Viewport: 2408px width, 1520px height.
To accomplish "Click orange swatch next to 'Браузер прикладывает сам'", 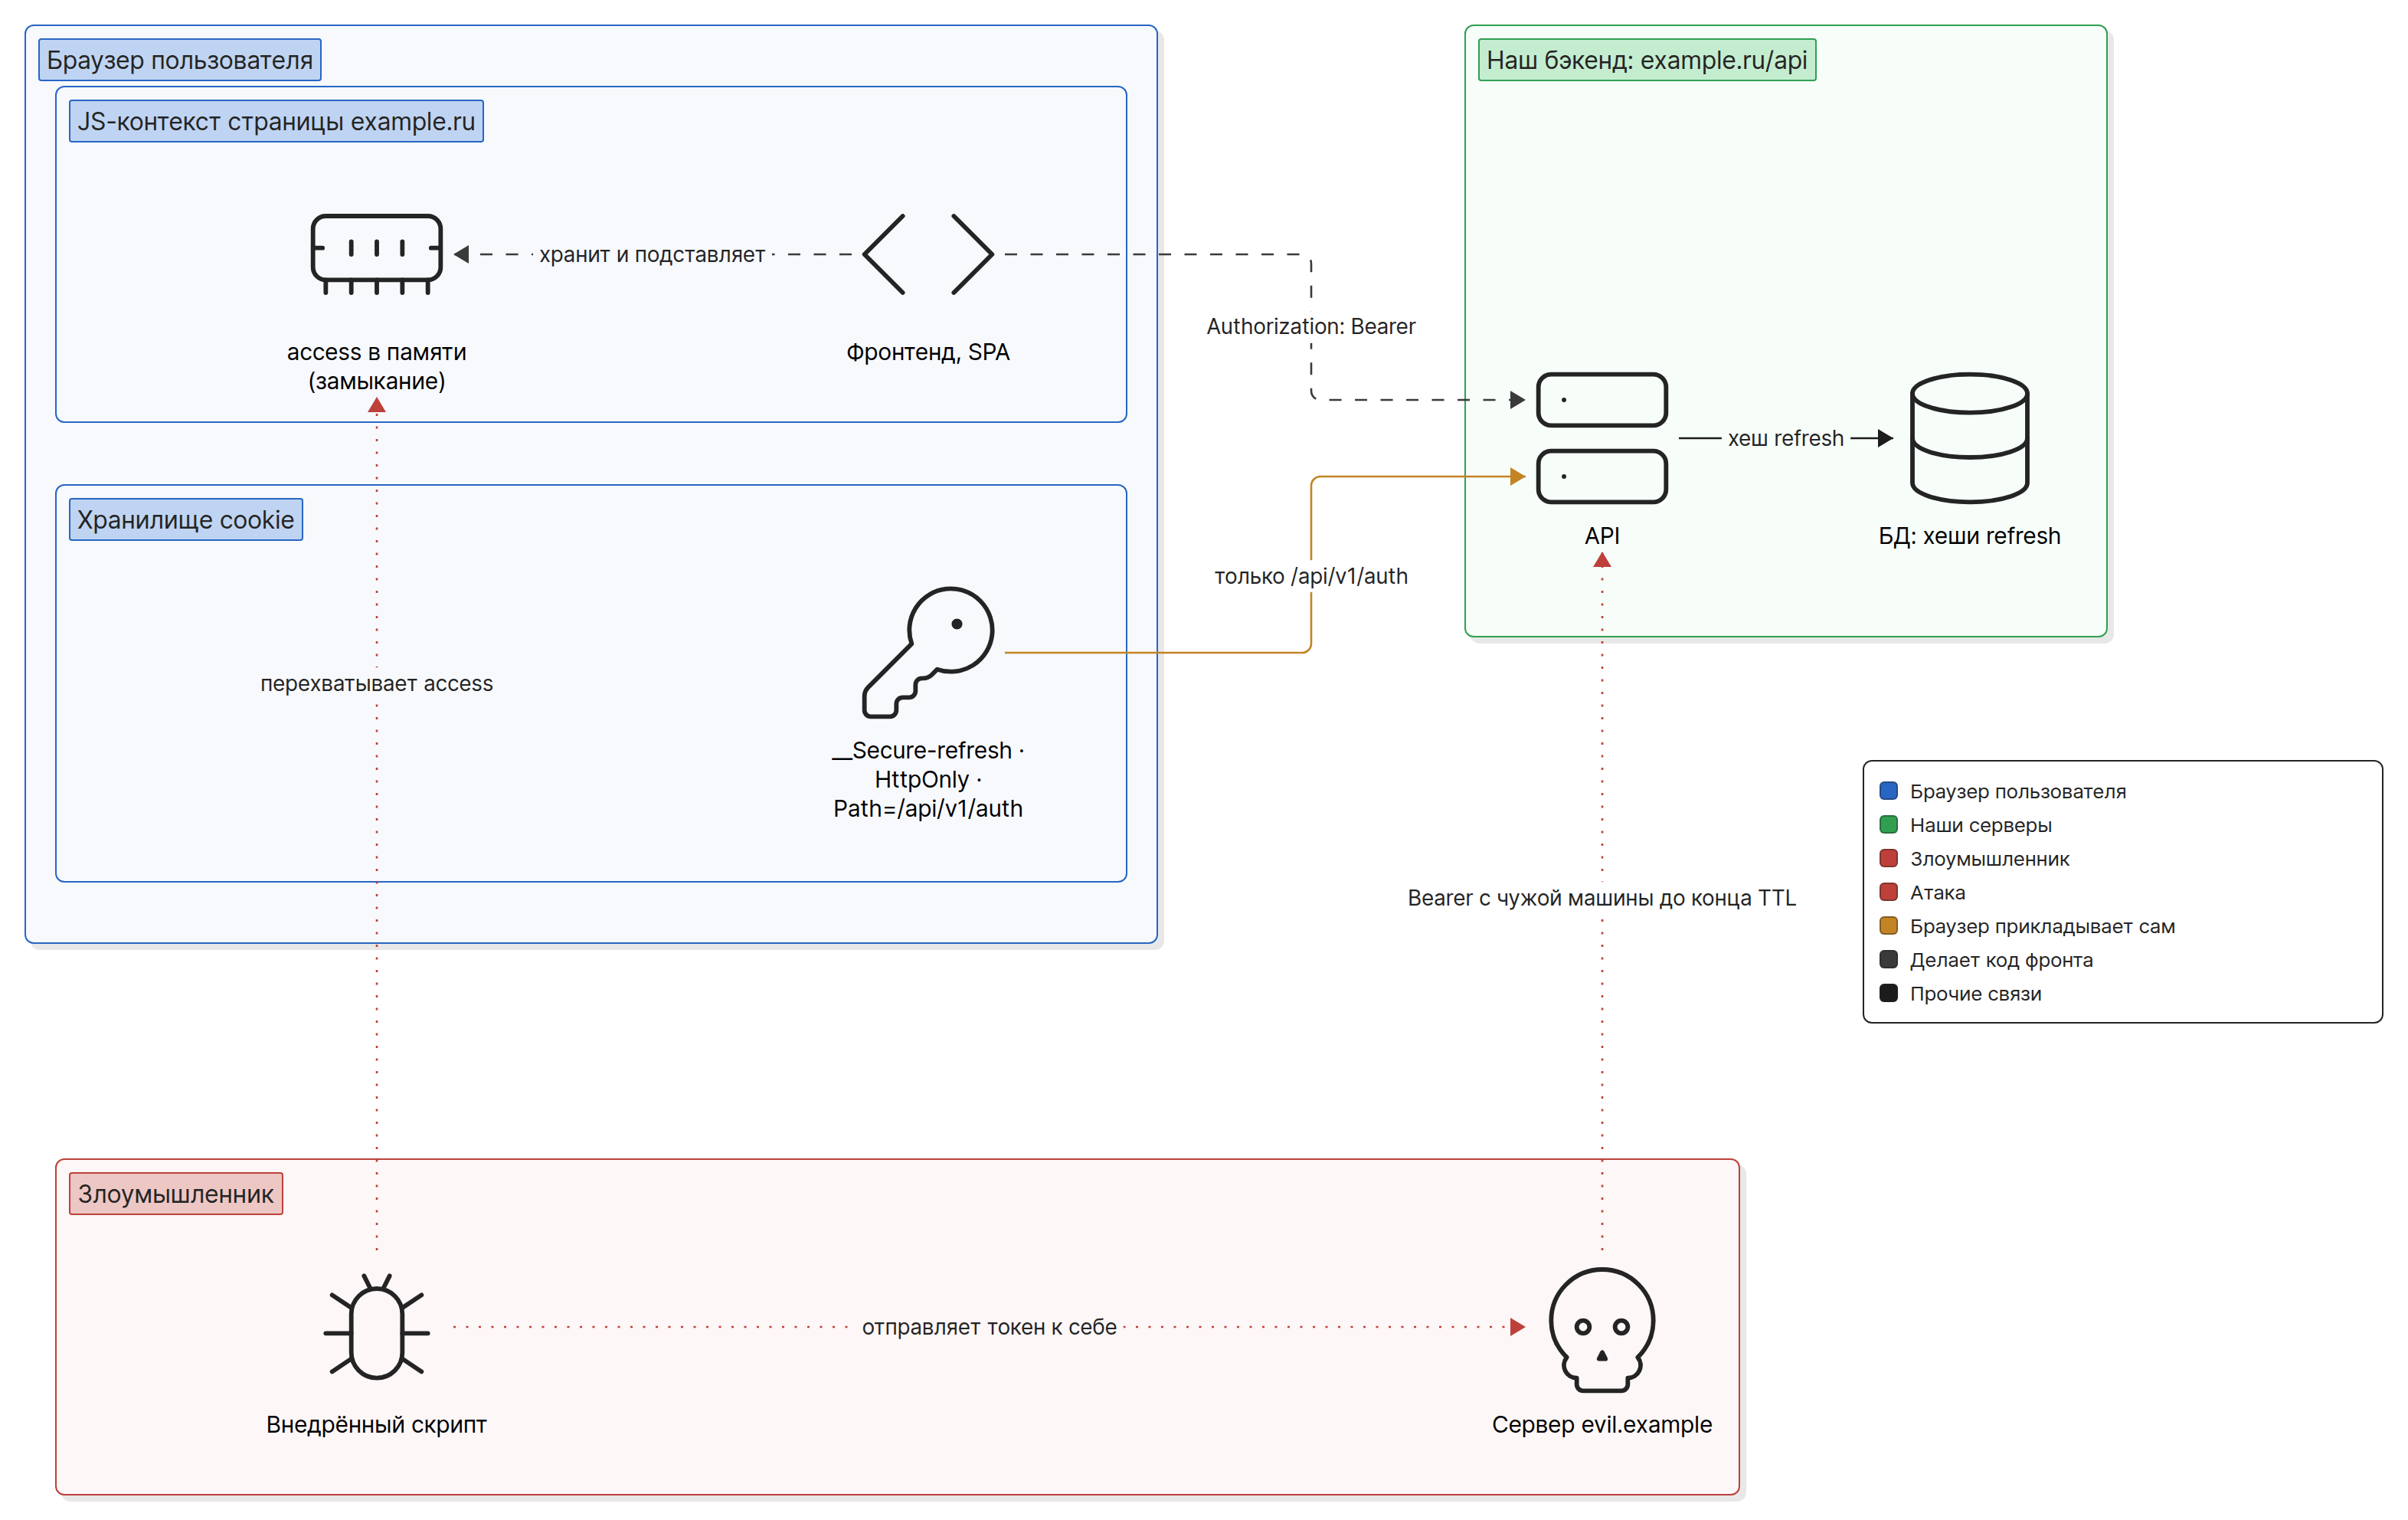I will 1888,926.
